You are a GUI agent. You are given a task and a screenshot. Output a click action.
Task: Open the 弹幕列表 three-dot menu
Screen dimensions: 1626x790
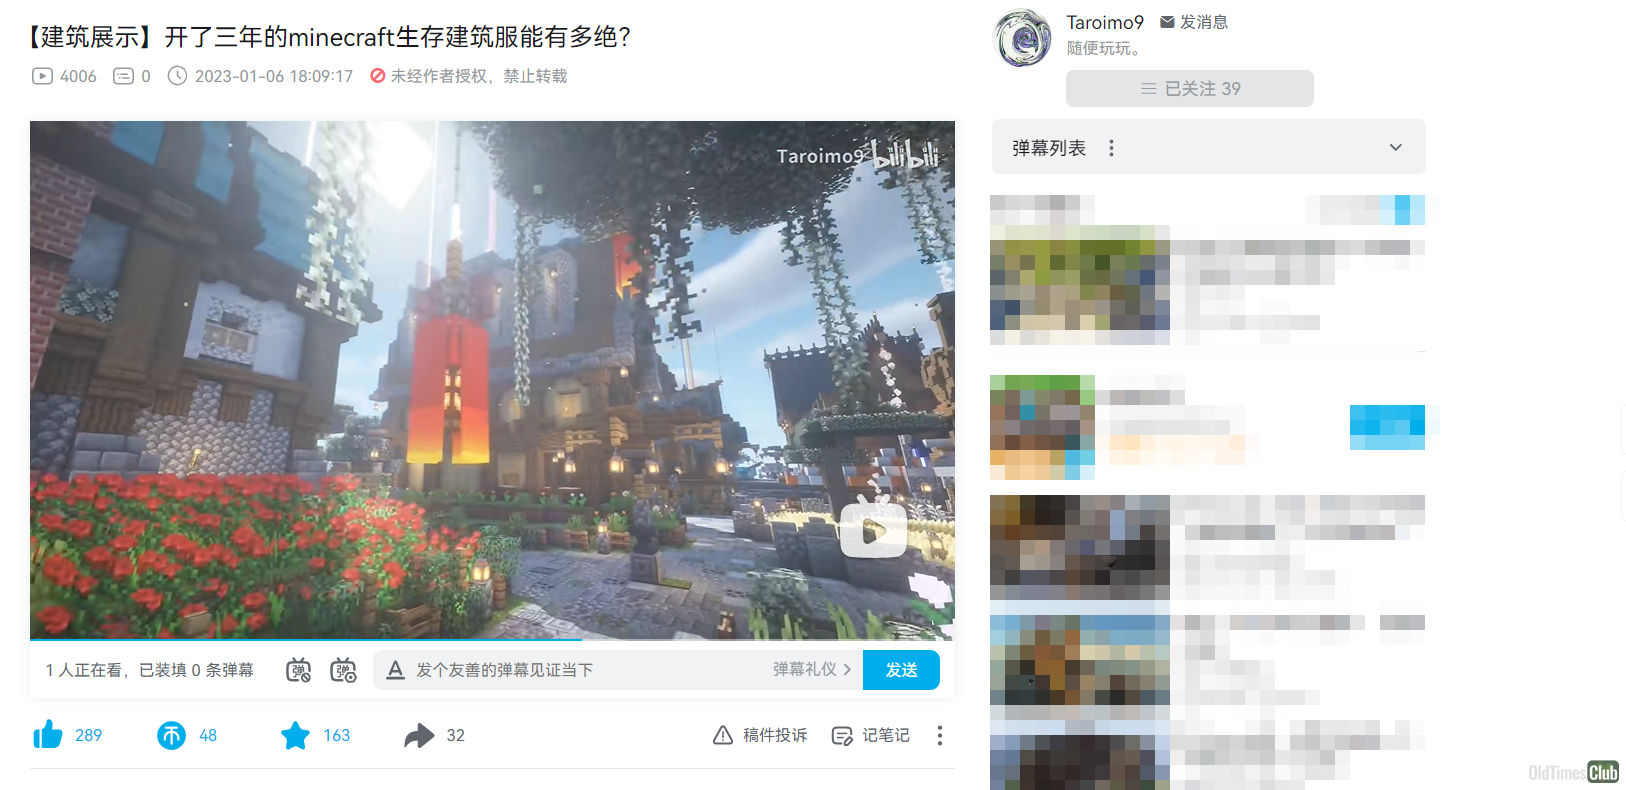click(x=1111, y=148)
